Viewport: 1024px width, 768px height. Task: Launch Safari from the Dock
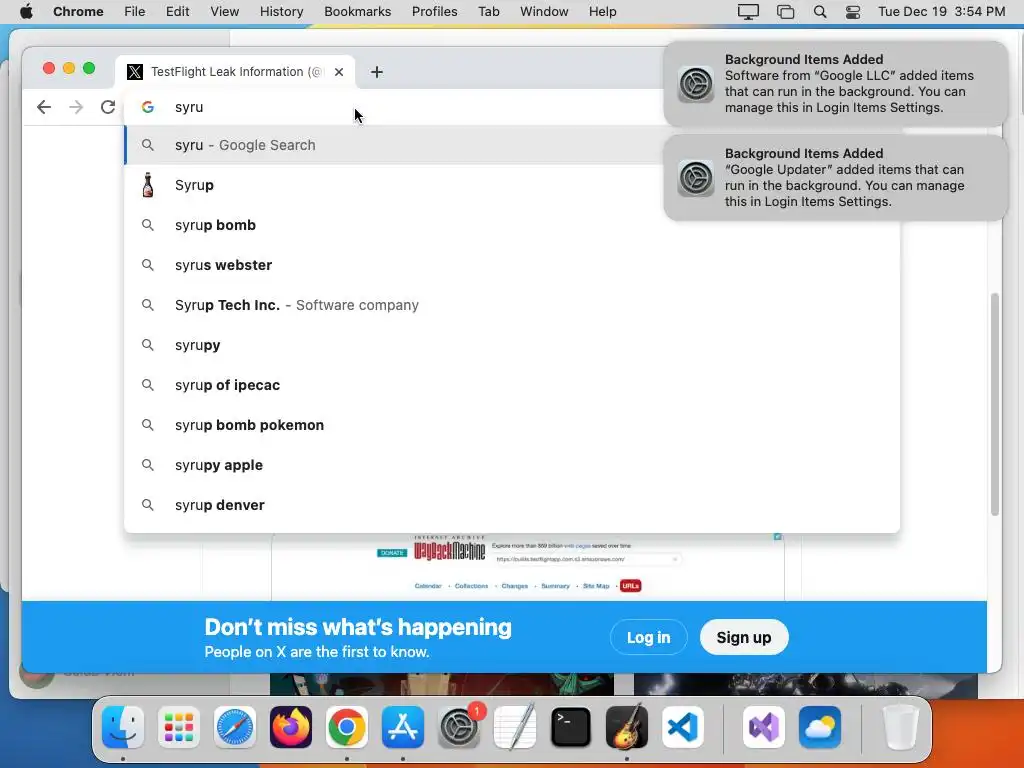pyautogui.click(x=235, y=727)
